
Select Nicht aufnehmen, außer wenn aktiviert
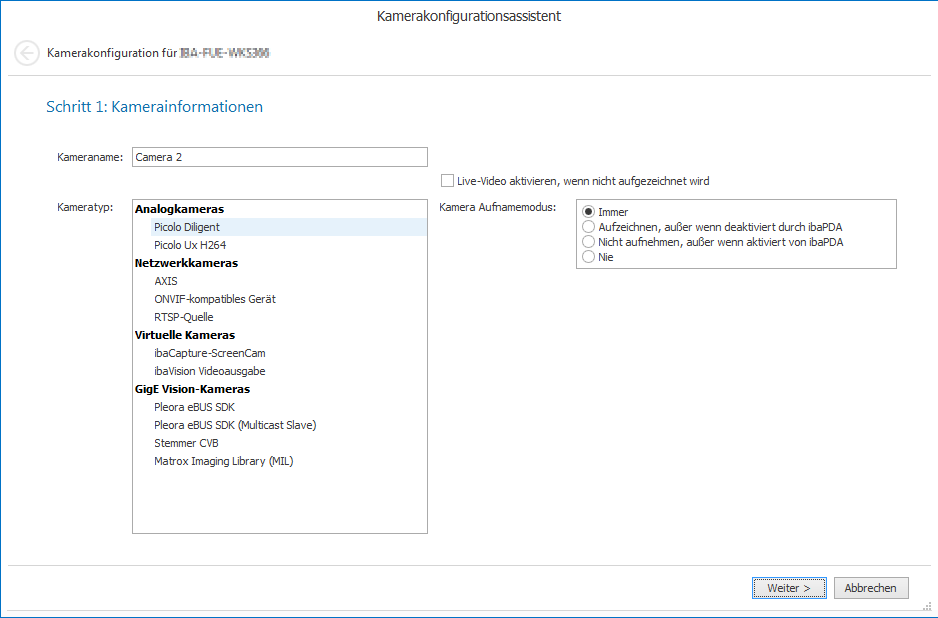(x=589, y=242)
